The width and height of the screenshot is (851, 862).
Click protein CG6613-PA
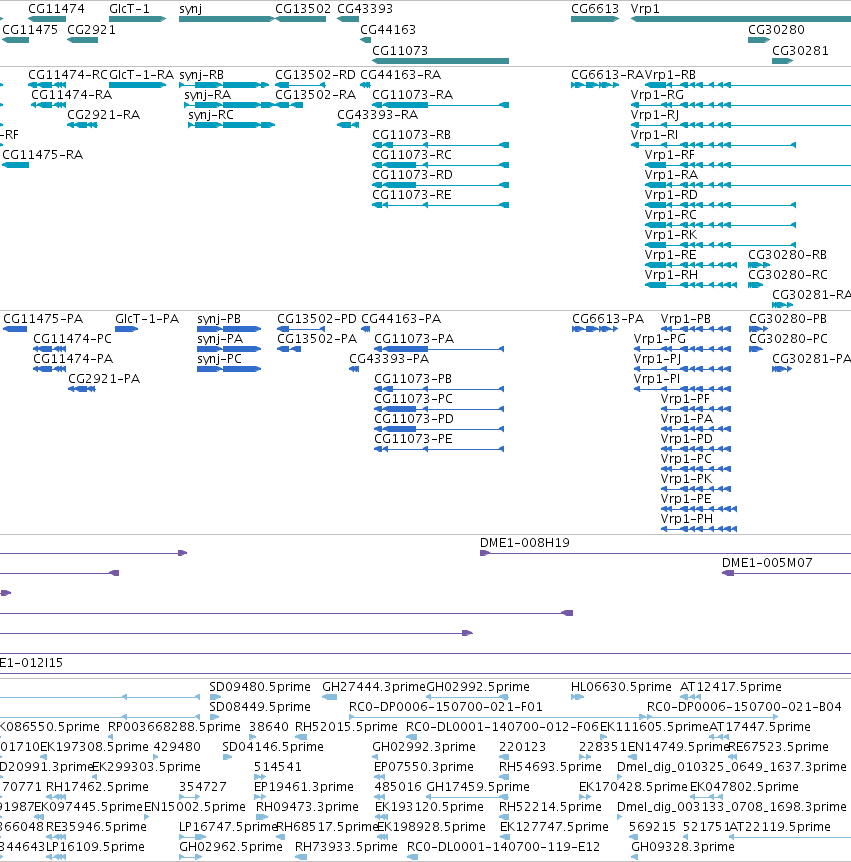(608, 319)
